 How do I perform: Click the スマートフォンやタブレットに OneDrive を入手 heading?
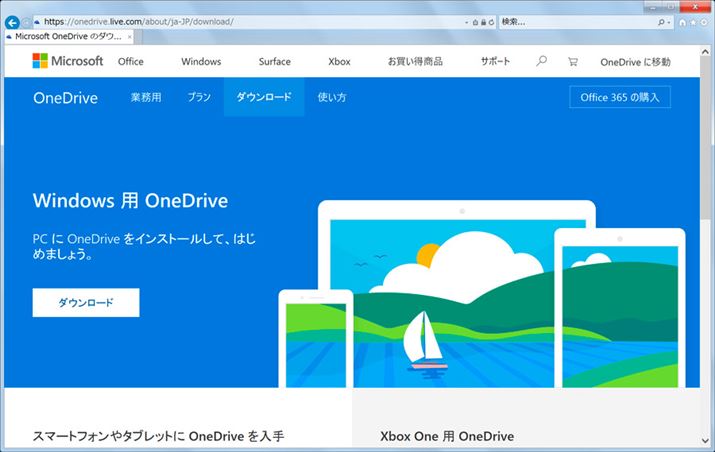tap(158, 436)
